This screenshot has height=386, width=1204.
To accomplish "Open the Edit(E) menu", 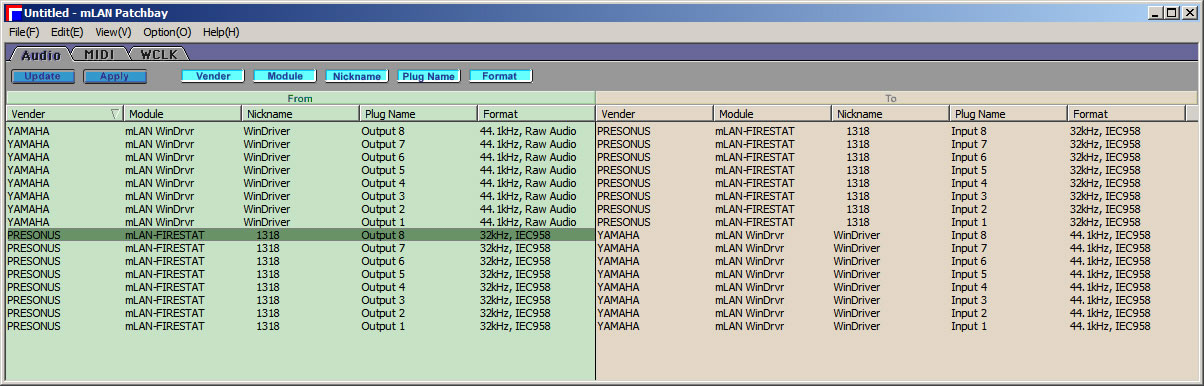I will click(x=67, y=32).
